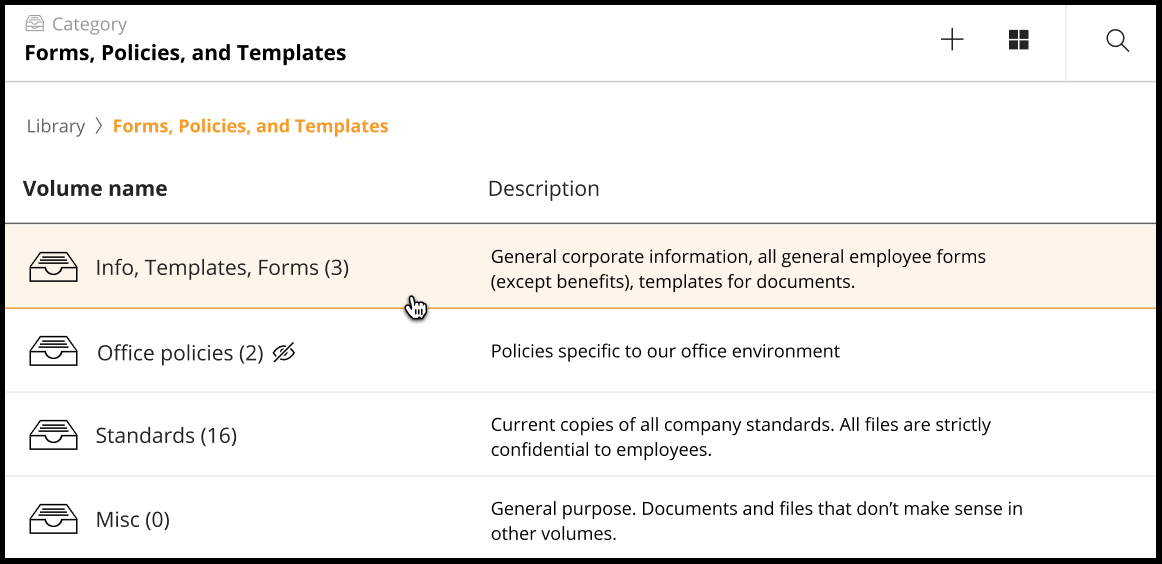Click tray icon beside Office policies

pyautogui.click(x=53, y=352)
